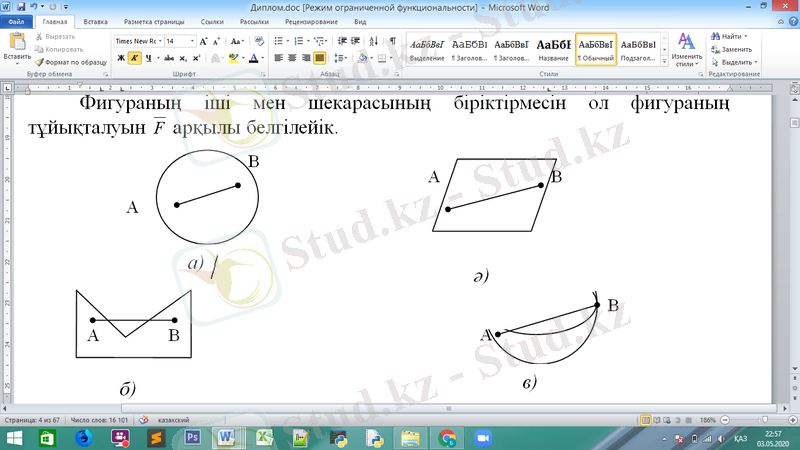Apply the Обычный style
Viewport: 800px width, 450px height.
click(596, 49)
